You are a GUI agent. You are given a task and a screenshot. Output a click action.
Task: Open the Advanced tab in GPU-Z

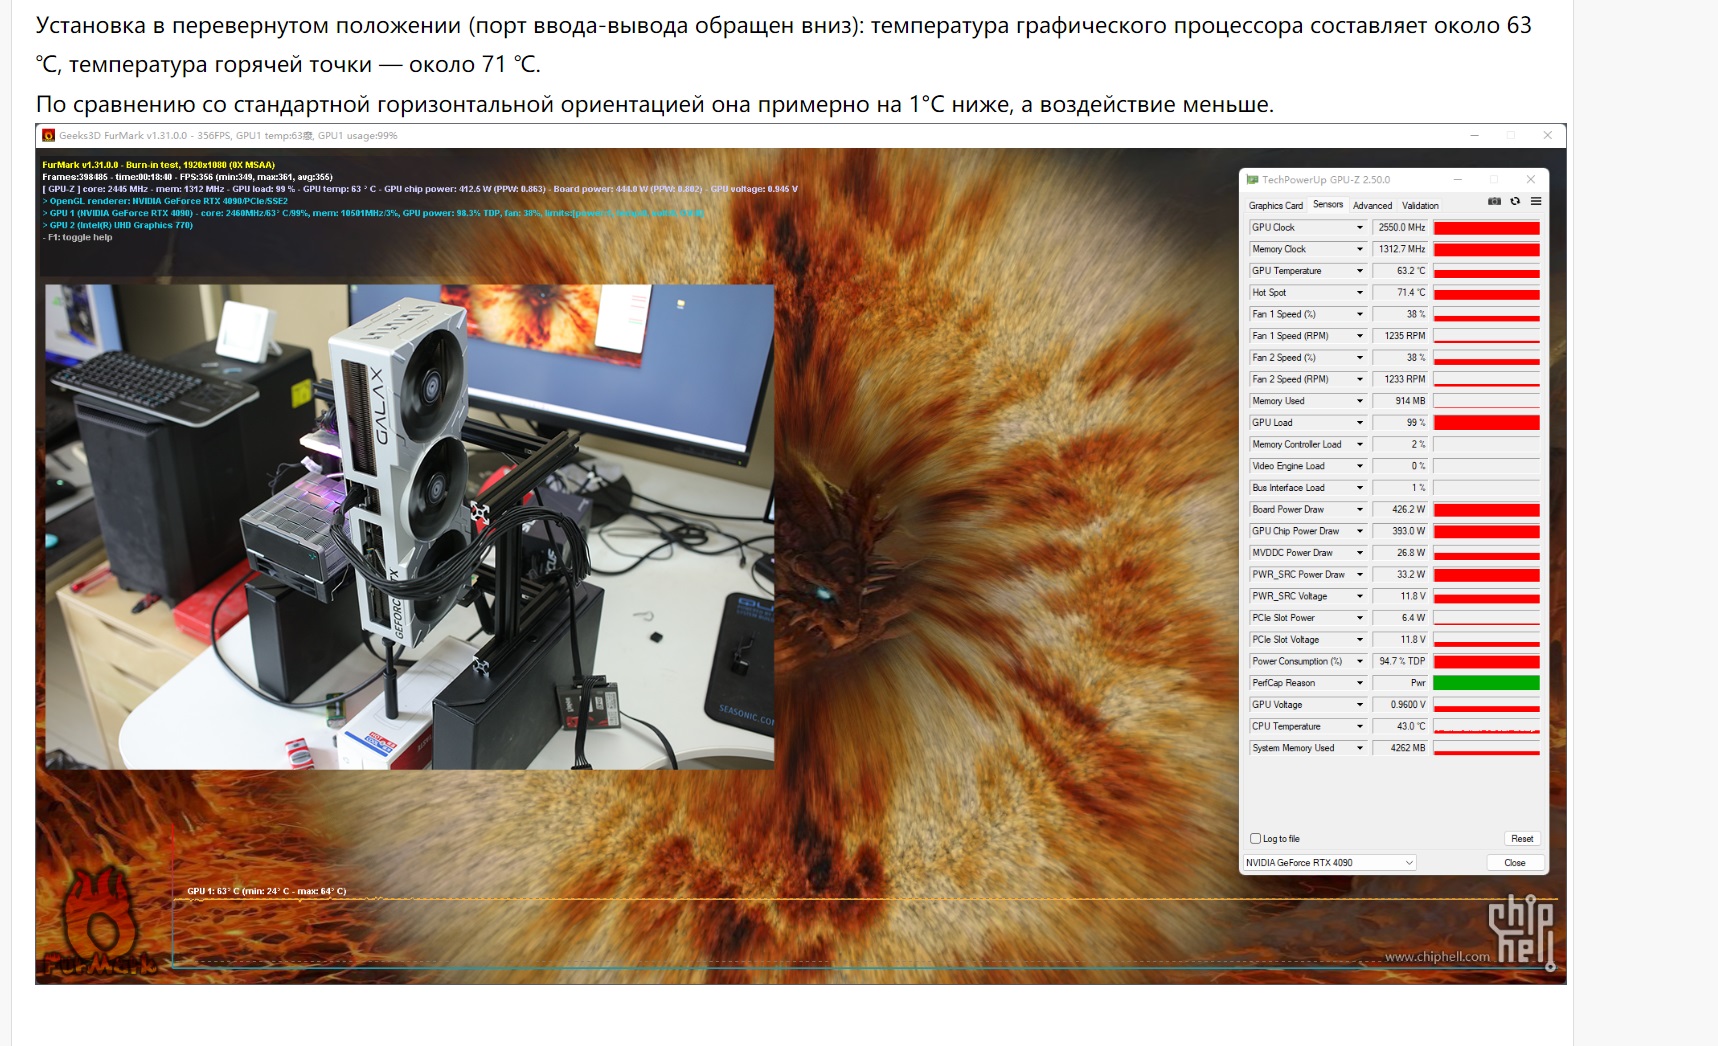point(1372,205)
